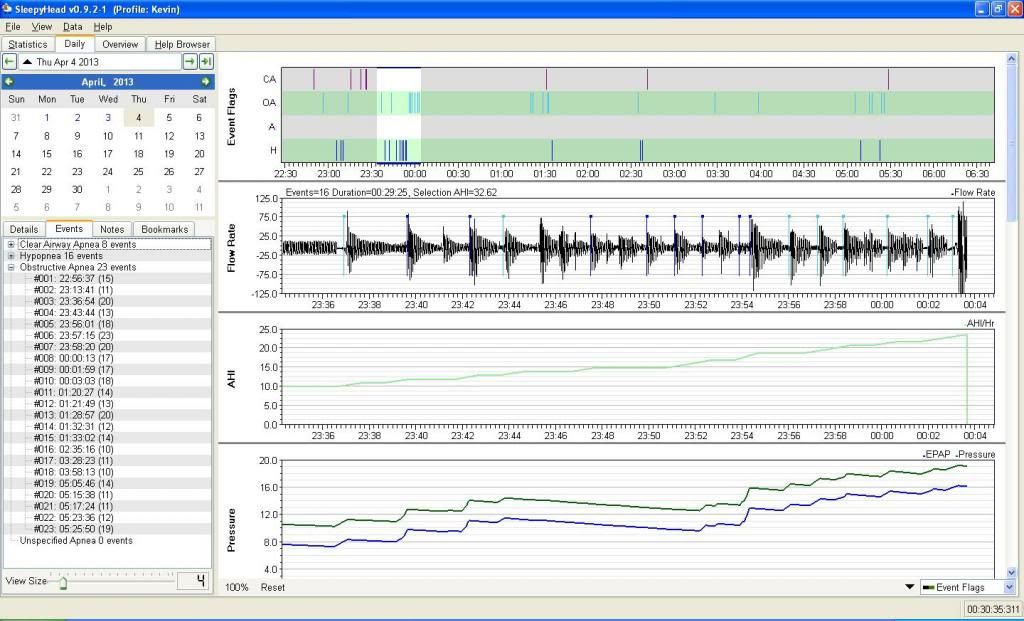Screen dimensions: 1024x621
Task: Select event #008: 00:00:13 (17)
Action: (73, 358)
